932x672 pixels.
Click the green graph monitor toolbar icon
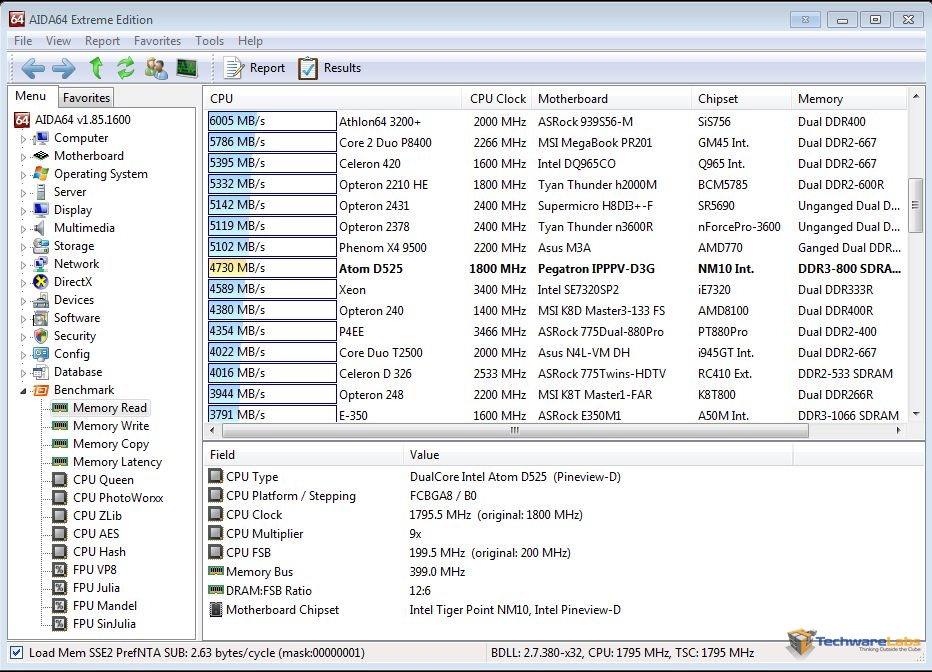pyautogui.click(x=187, y=68)
